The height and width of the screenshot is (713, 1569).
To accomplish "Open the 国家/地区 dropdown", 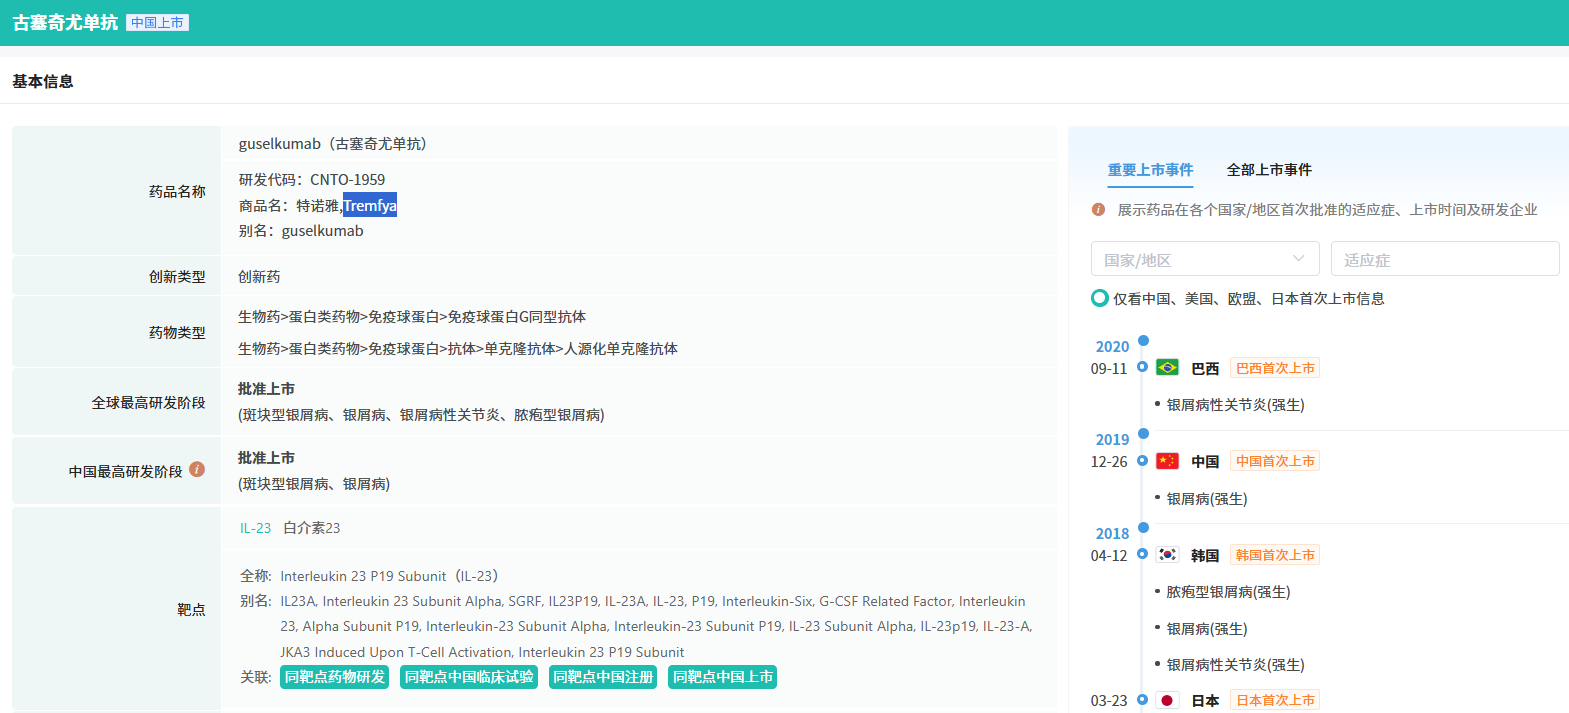I will (1205, 259).
